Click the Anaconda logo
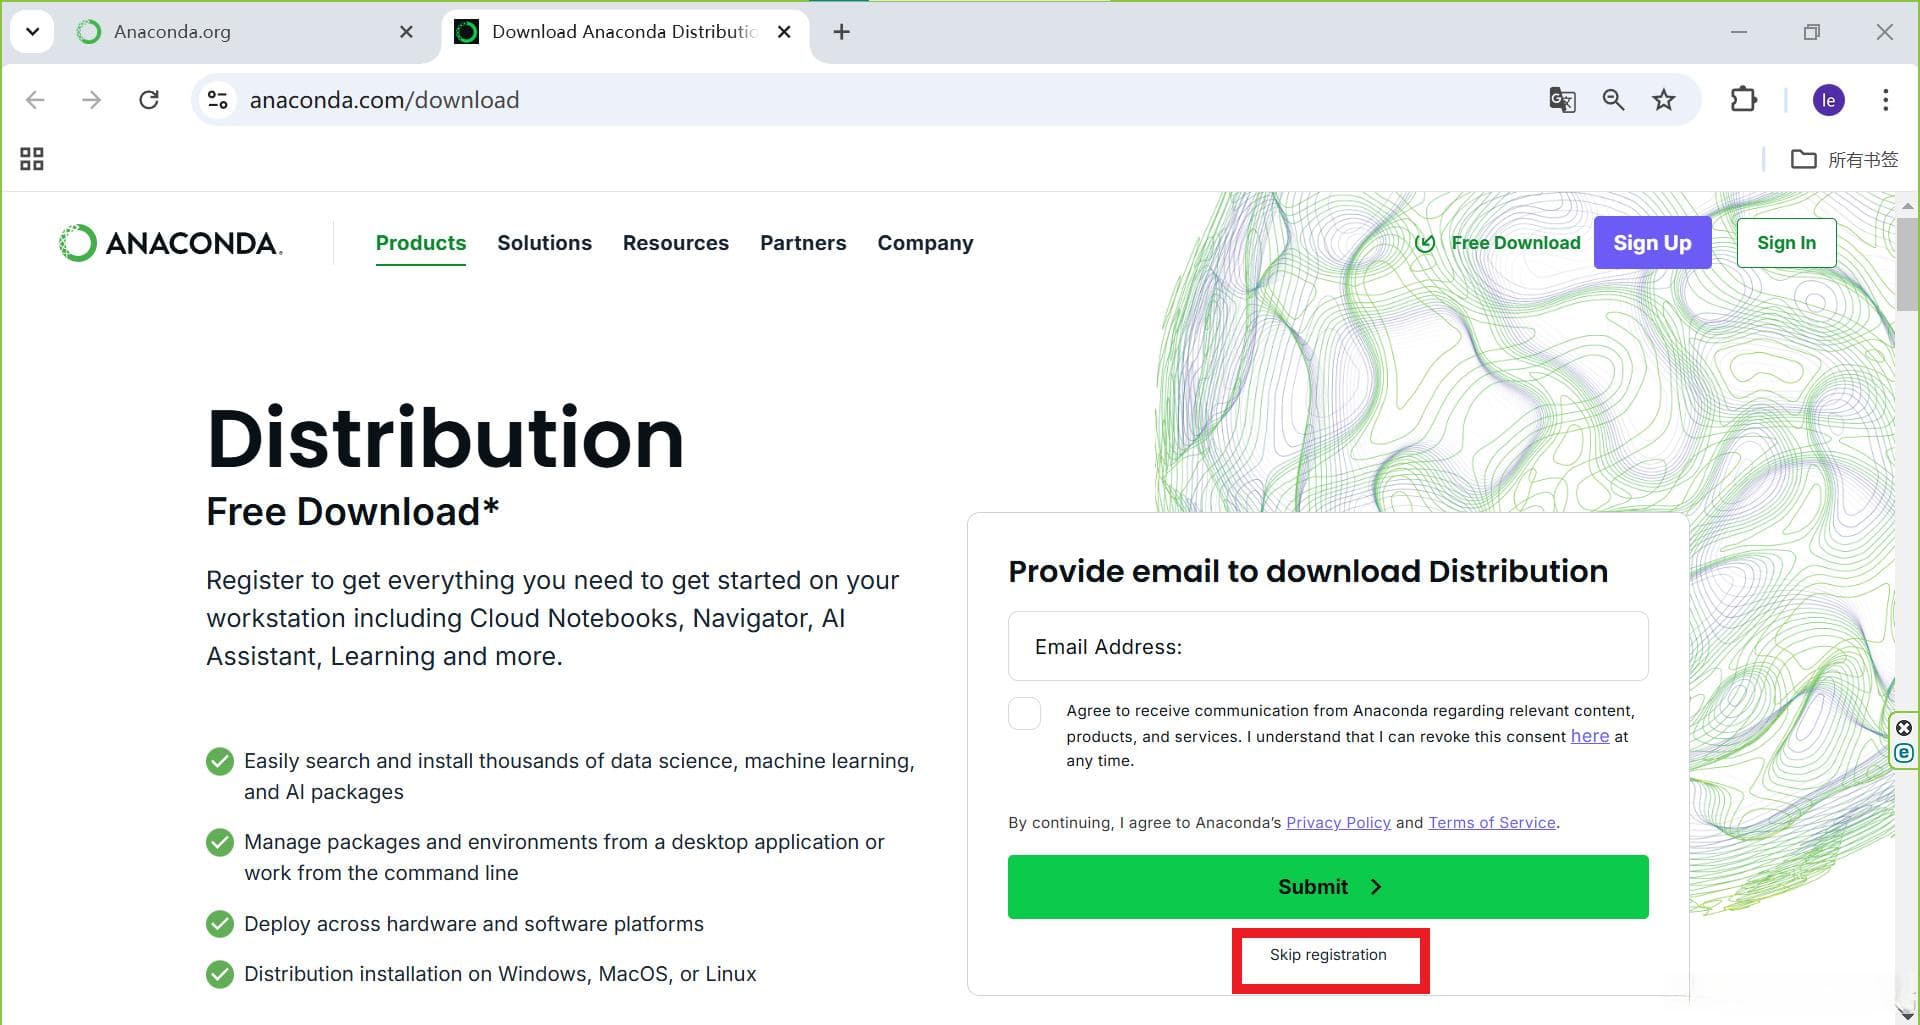Screen dimensions: 1920x1025 click(171, 243)
